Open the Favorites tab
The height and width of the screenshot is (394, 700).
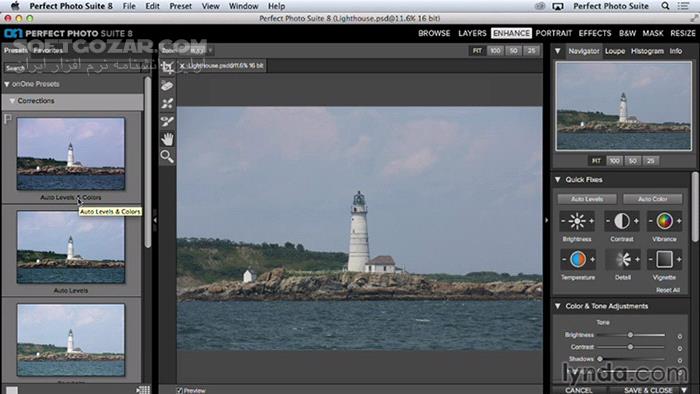[x=48, y=50]
